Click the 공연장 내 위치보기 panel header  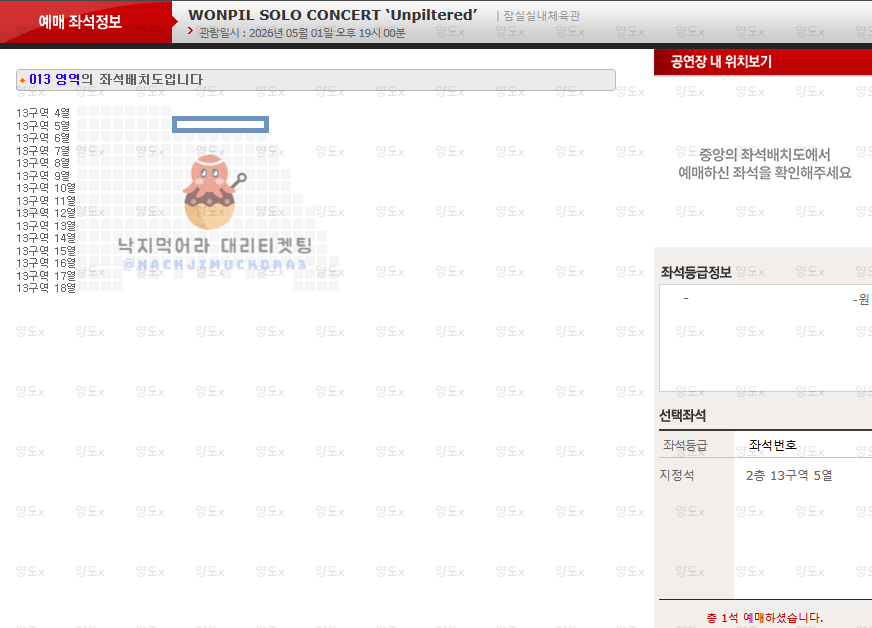coord(763,62)
